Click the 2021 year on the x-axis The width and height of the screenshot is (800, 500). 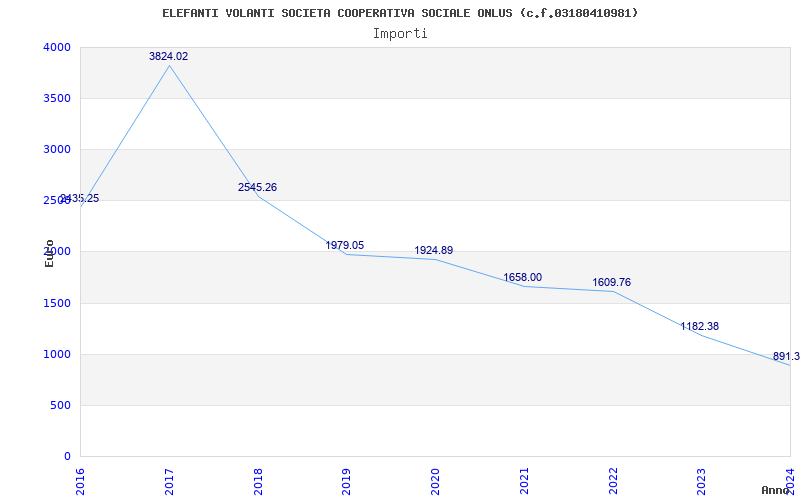tap(524, 481)
